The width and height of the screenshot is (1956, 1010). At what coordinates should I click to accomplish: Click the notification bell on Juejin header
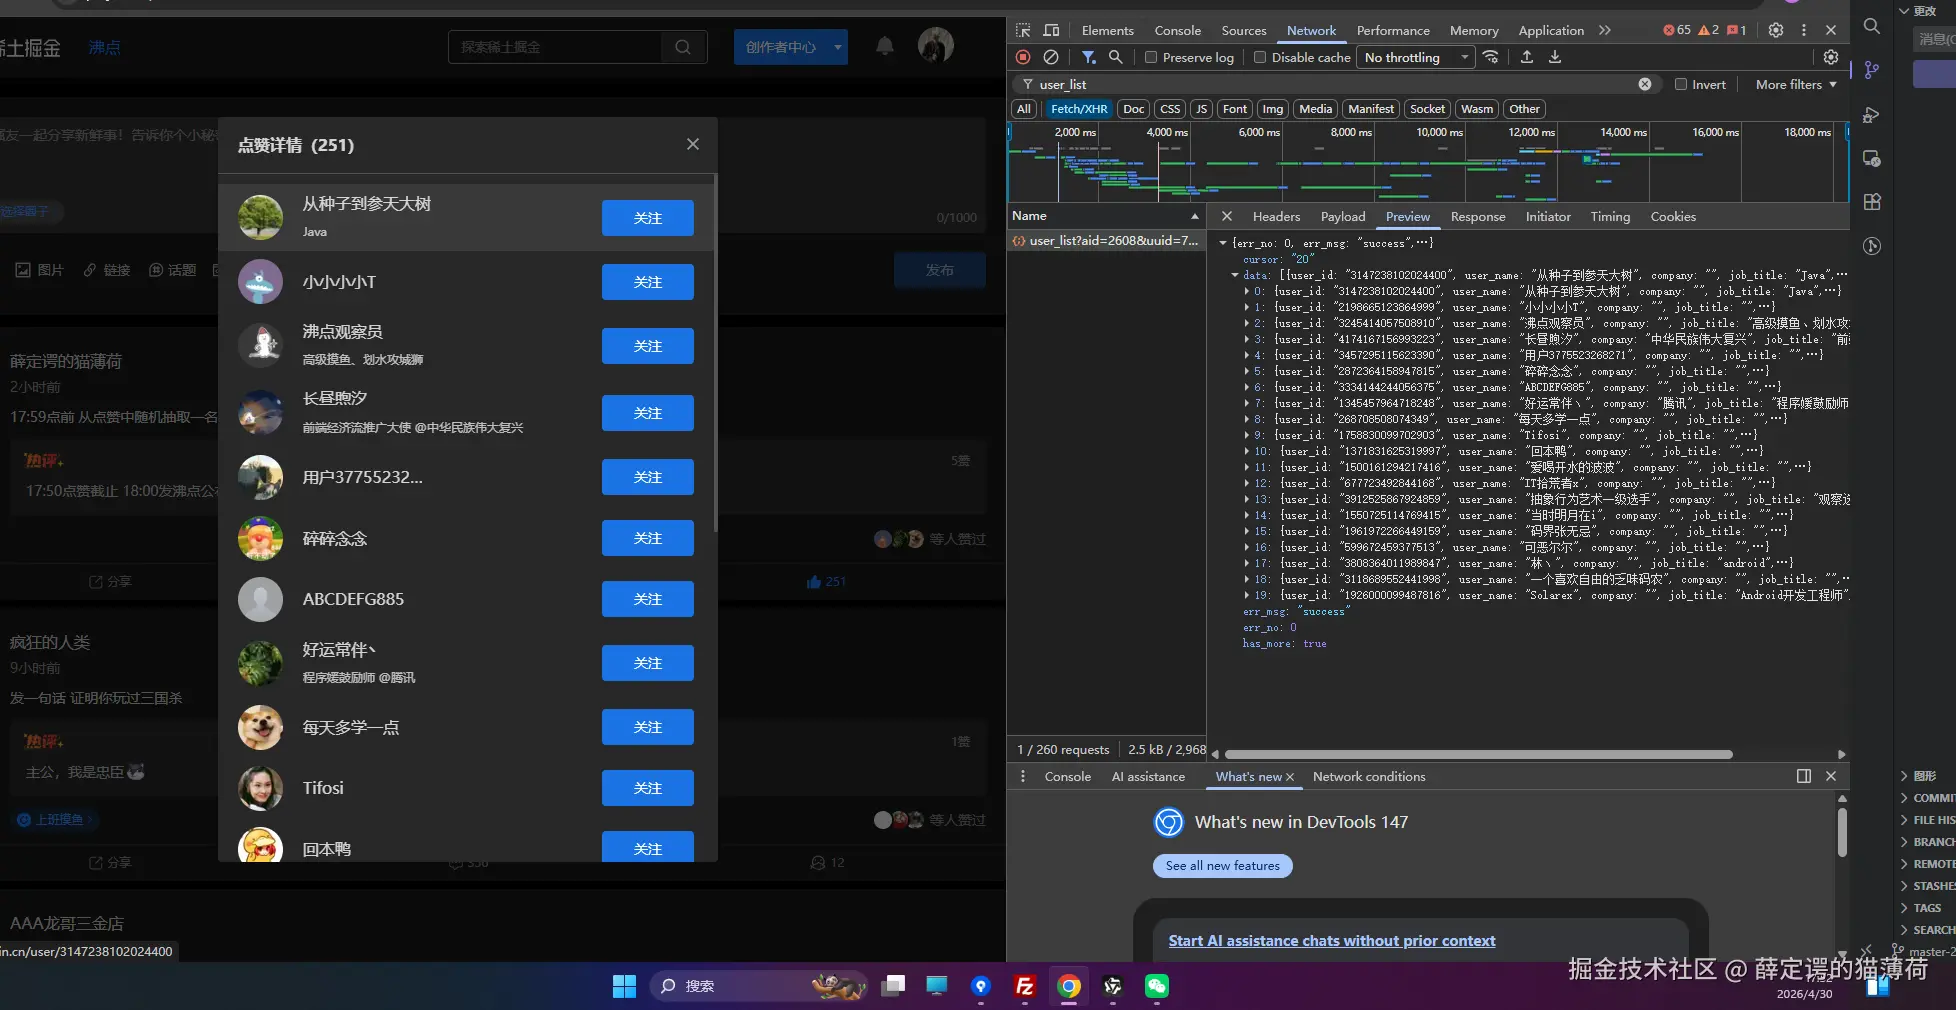pos(885,46)
